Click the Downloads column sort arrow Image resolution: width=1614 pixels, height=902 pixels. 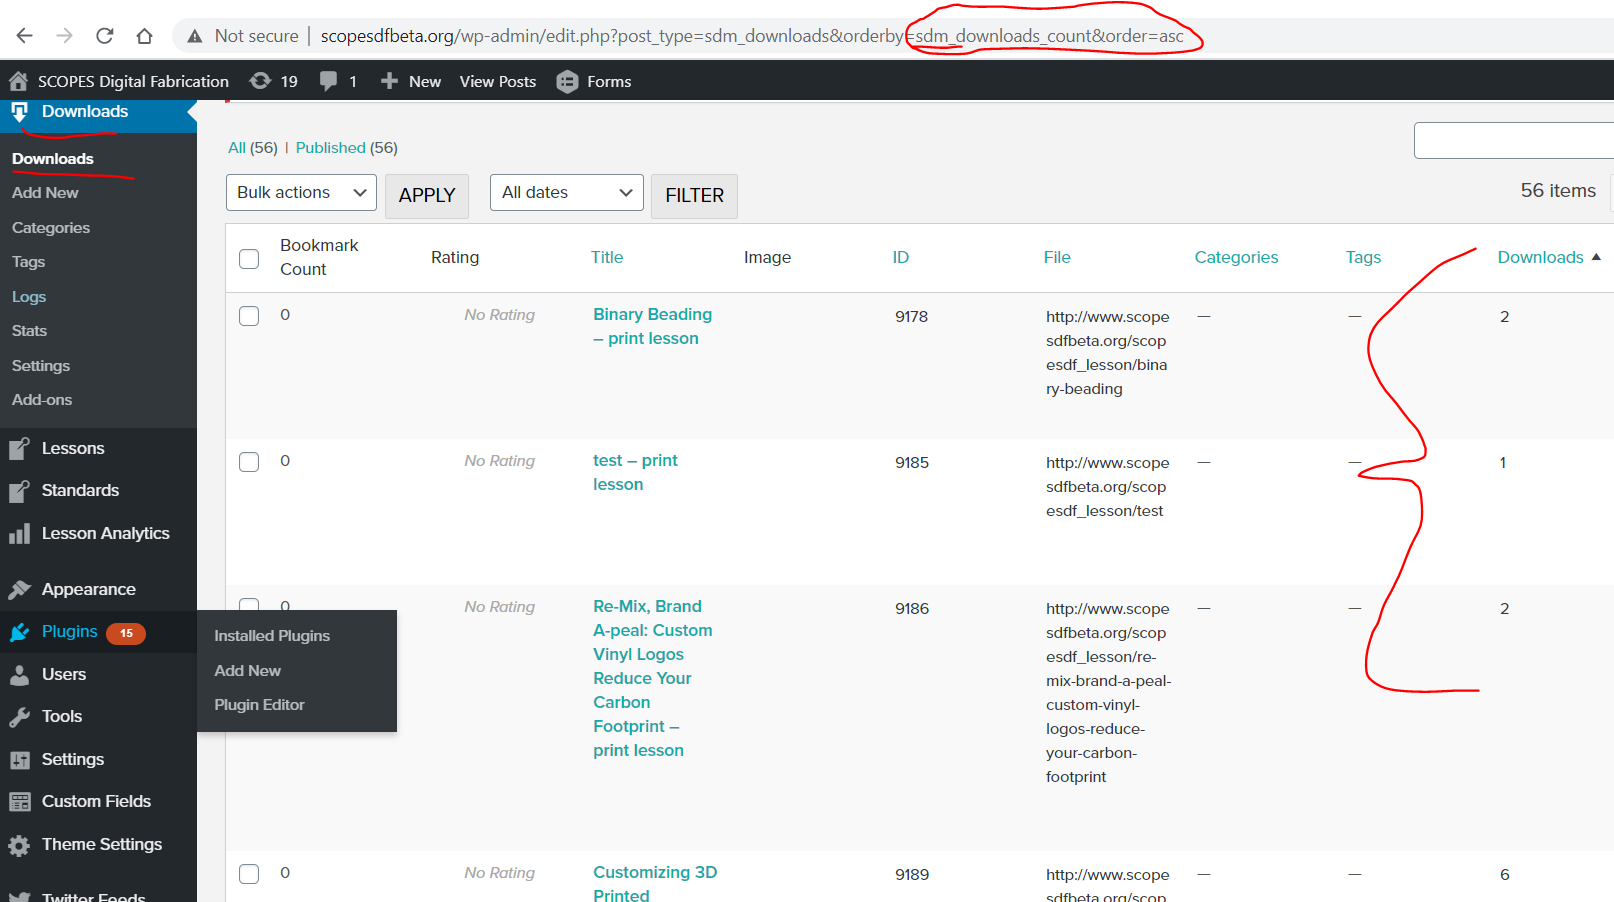tap(1596, 257)
